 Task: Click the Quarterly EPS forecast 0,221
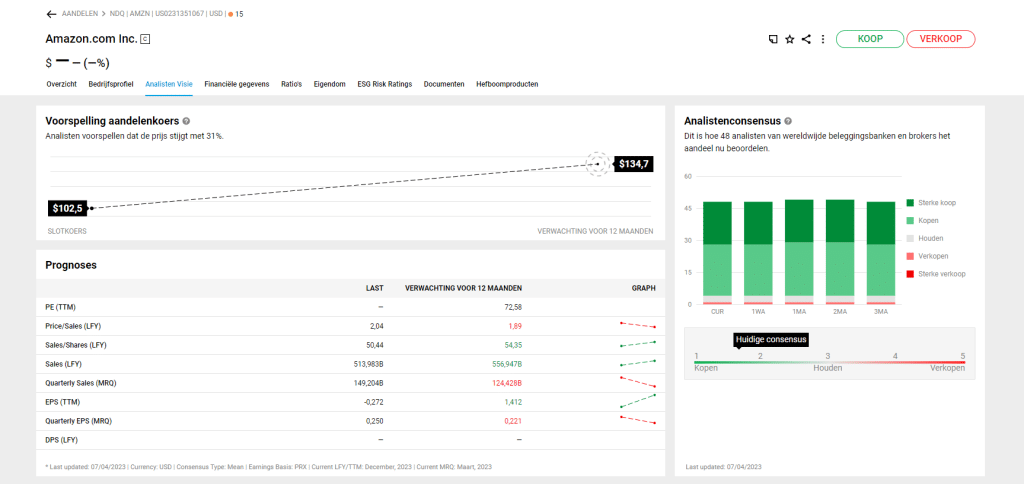[x=513, y=421]
